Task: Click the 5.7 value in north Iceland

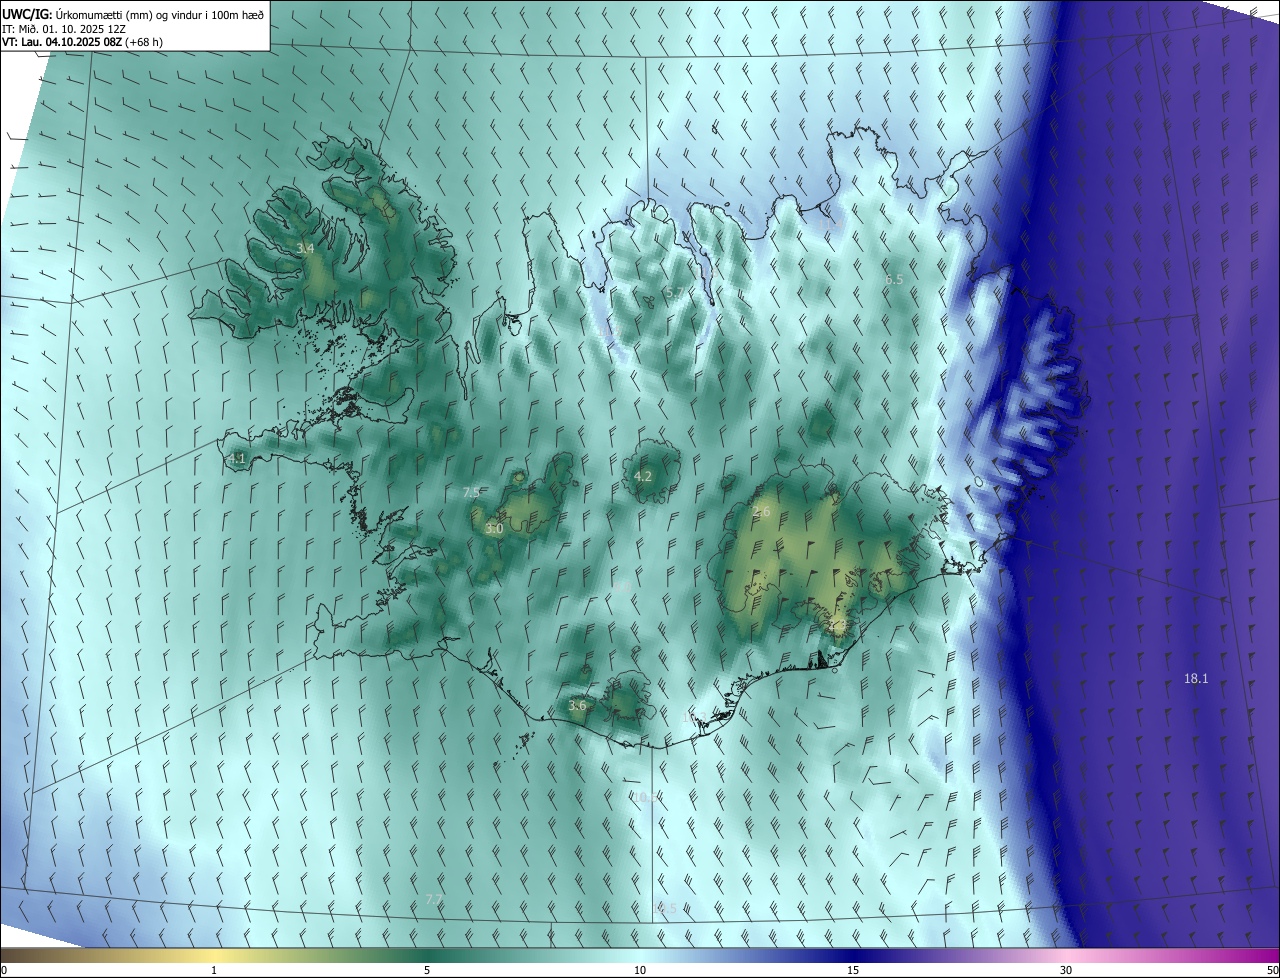Action: (674, 292)
